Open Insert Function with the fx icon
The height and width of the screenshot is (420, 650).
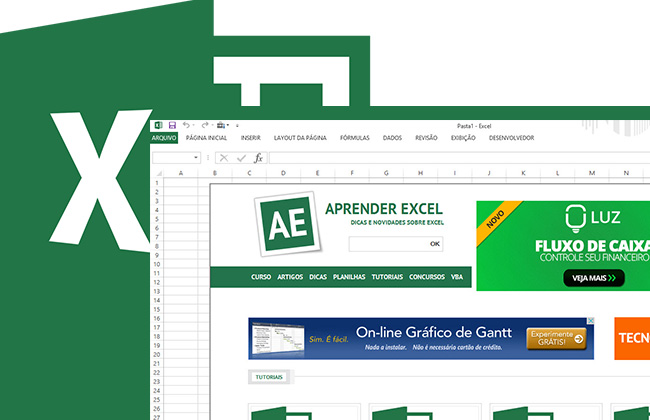coord(258,158)
